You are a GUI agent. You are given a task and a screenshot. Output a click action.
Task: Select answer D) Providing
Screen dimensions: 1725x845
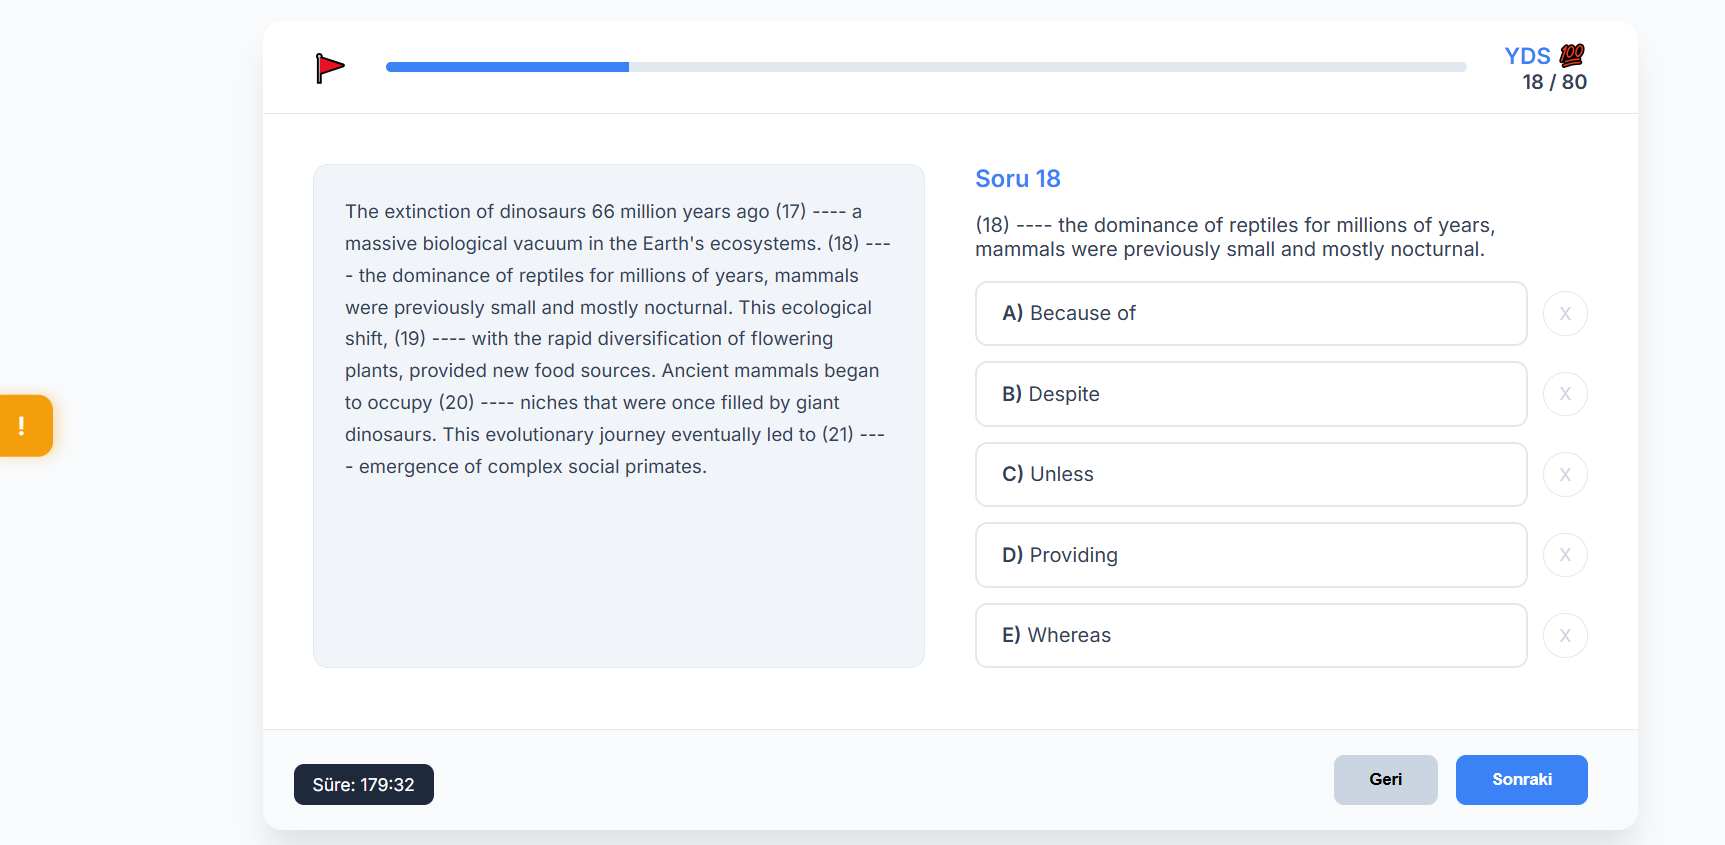pyautogui.click(x=1250, y=555)
